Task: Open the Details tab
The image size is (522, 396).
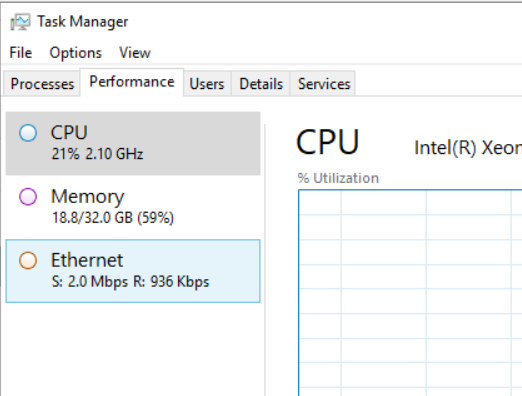Action: (261, 84)
